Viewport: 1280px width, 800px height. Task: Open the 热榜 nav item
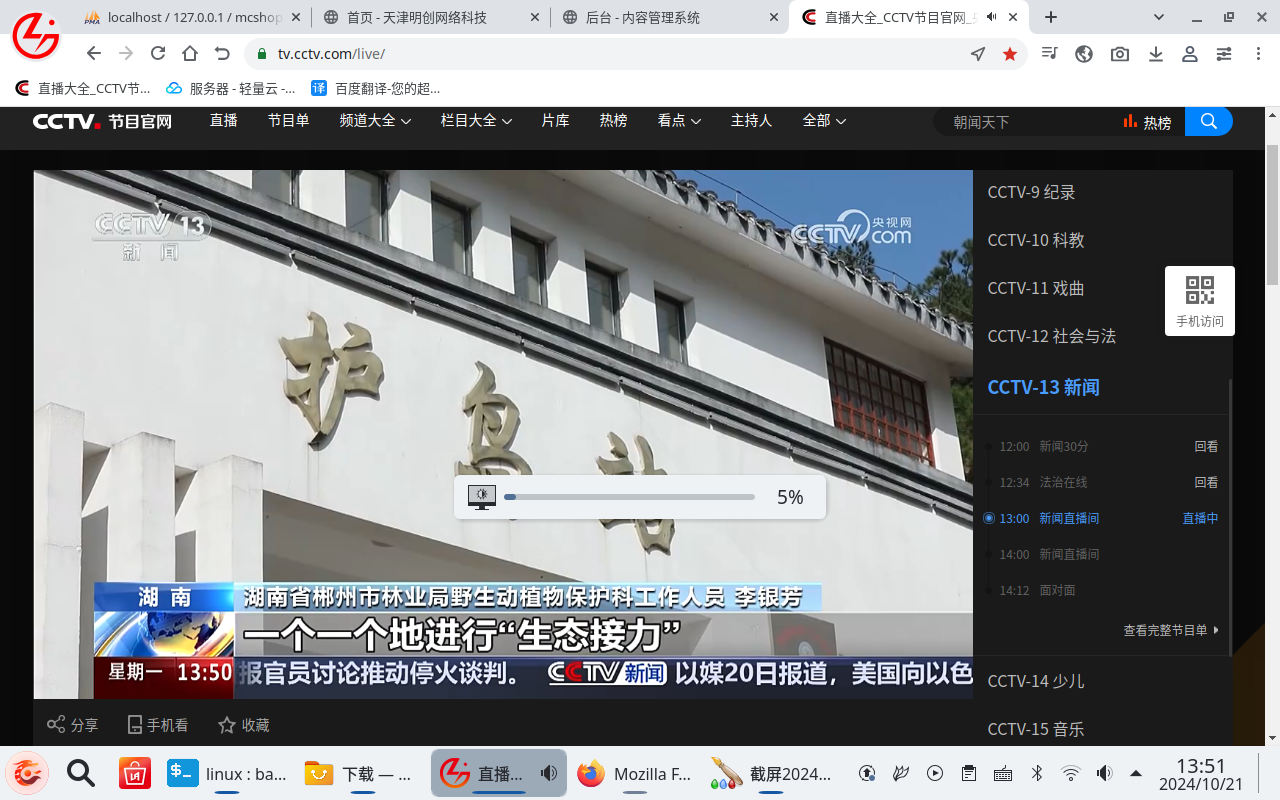(x=613, y=121)
